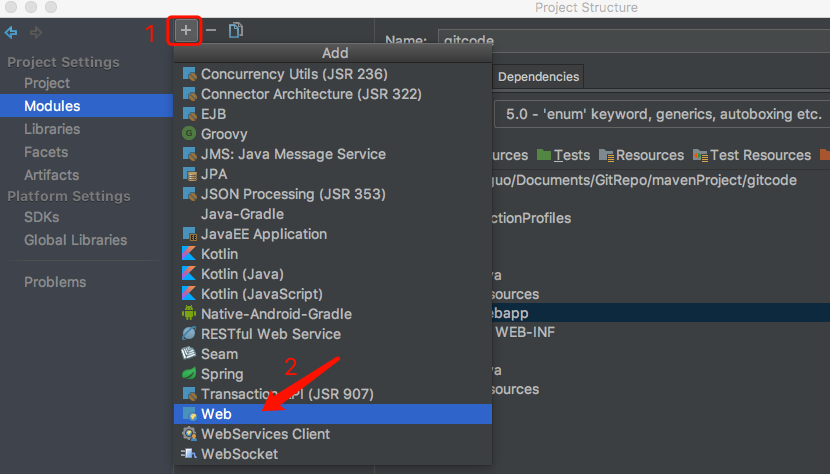Image resolution: width=830 pixels, height=474 pixels.
Task: Select Modules in the sidebar
Action: (x=86, y=106)
